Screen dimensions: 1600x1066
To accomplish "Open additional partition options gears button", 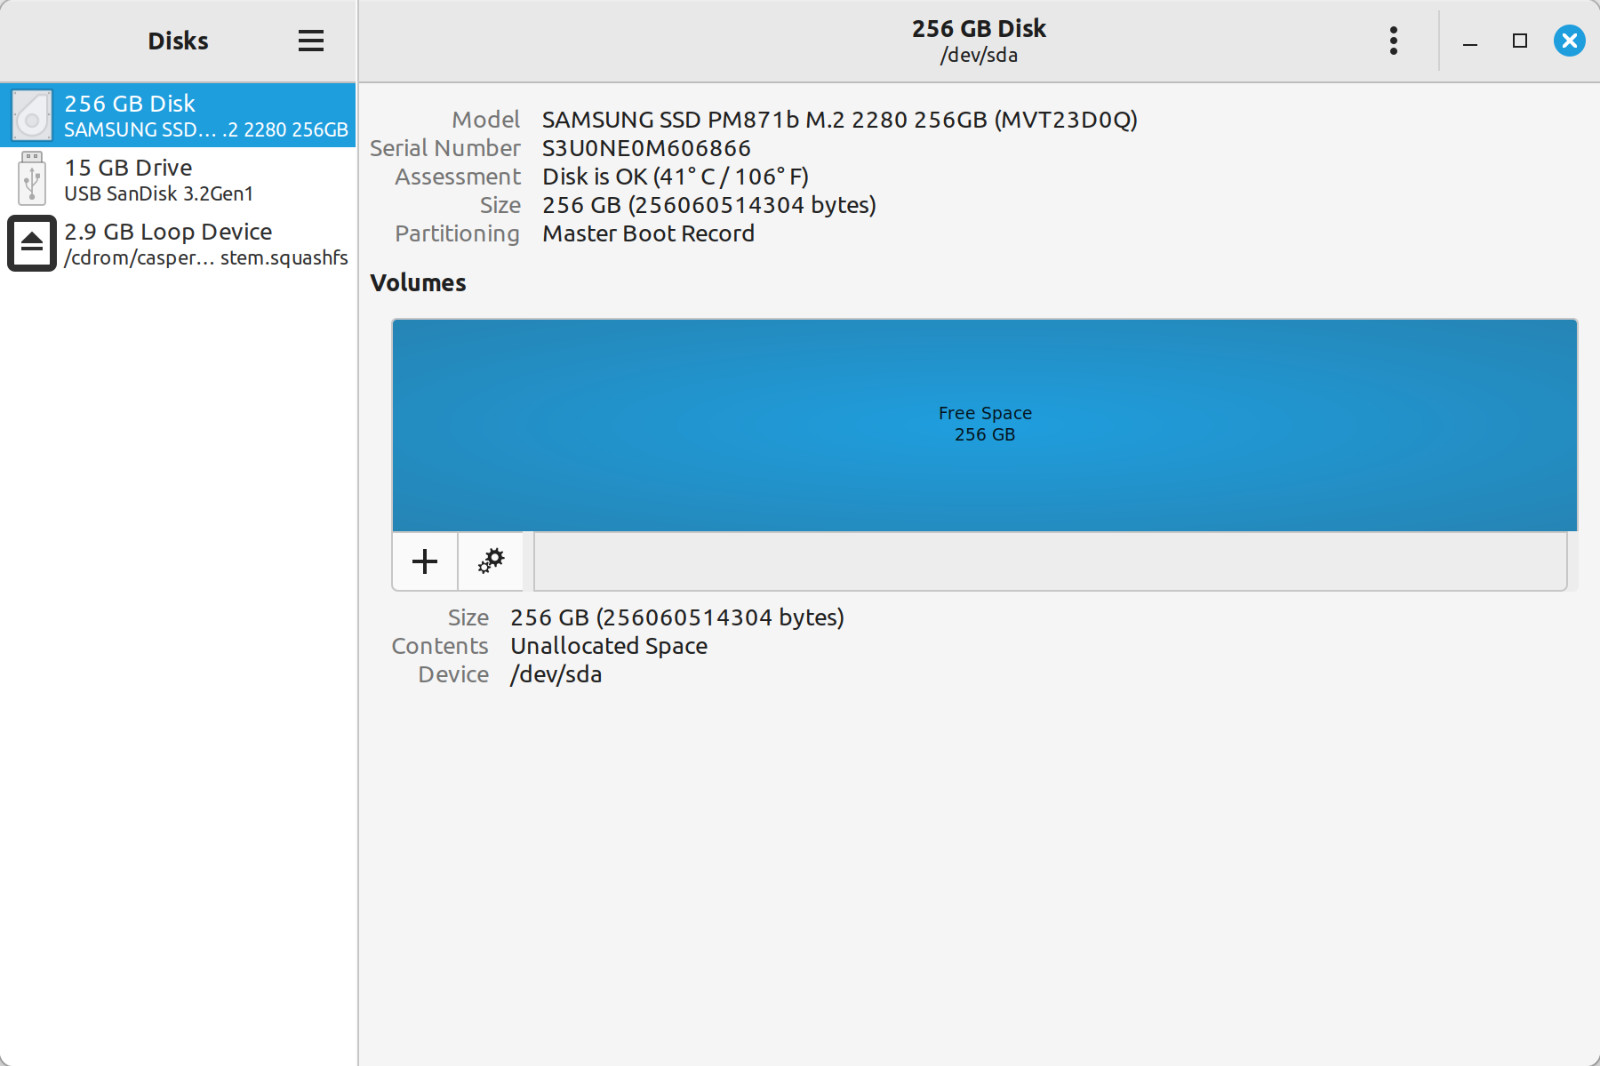I will (x=491, y=561).
